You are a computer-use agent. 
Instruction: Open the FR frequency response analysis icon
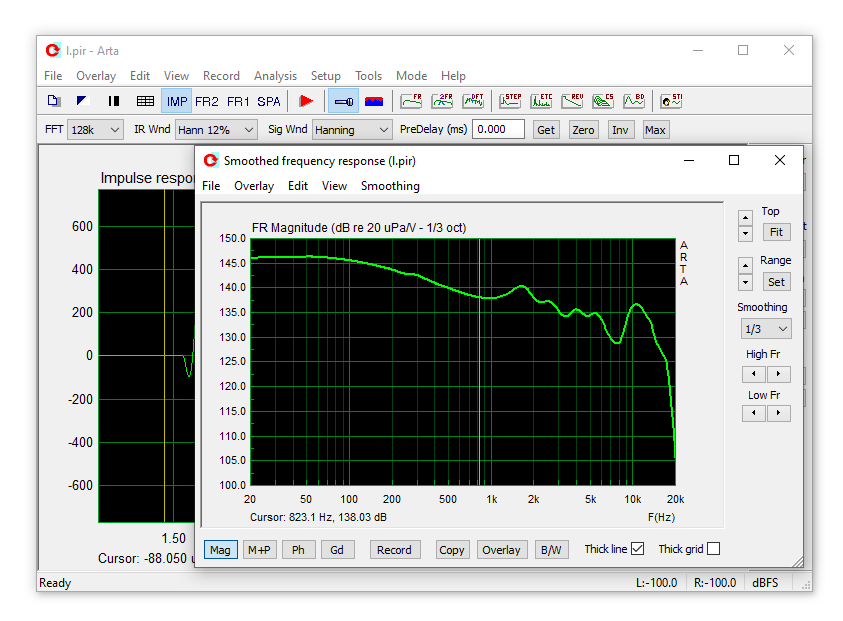[x=411, y=101]
